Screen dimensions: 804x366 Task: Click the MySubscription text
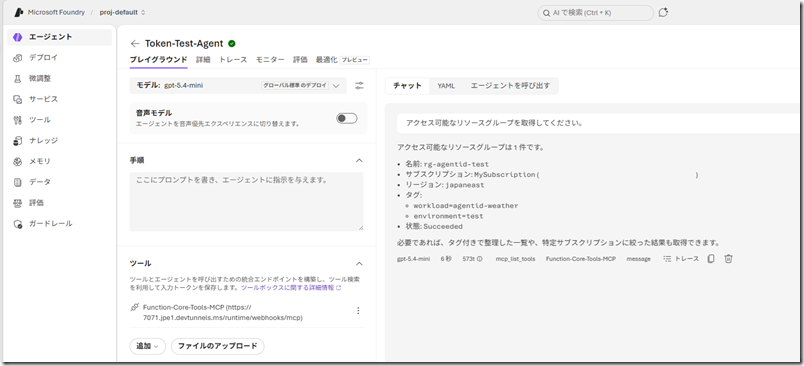point(505,175)
